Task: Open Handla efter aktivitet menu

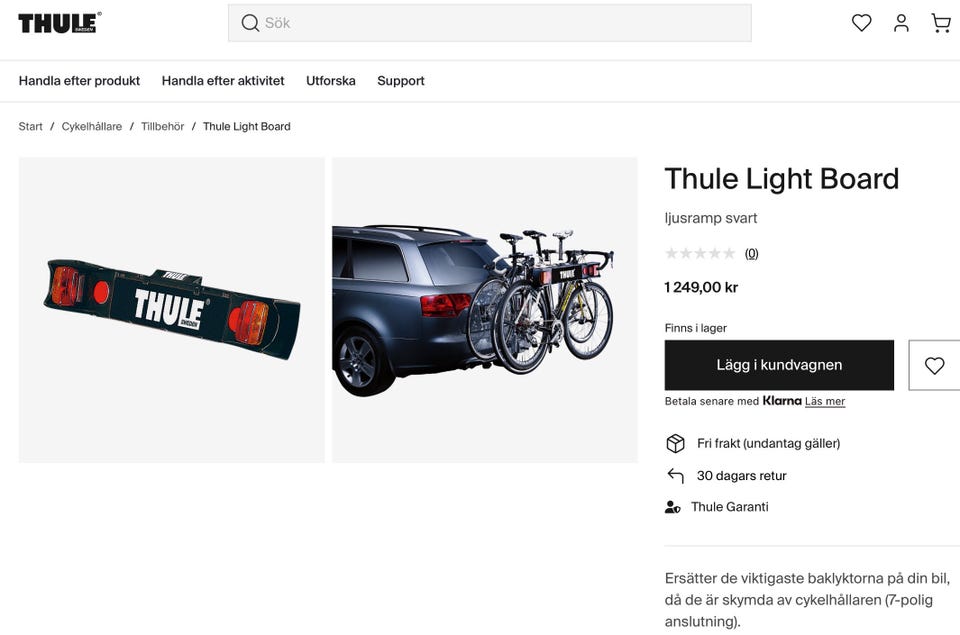Action: [223, 81]
